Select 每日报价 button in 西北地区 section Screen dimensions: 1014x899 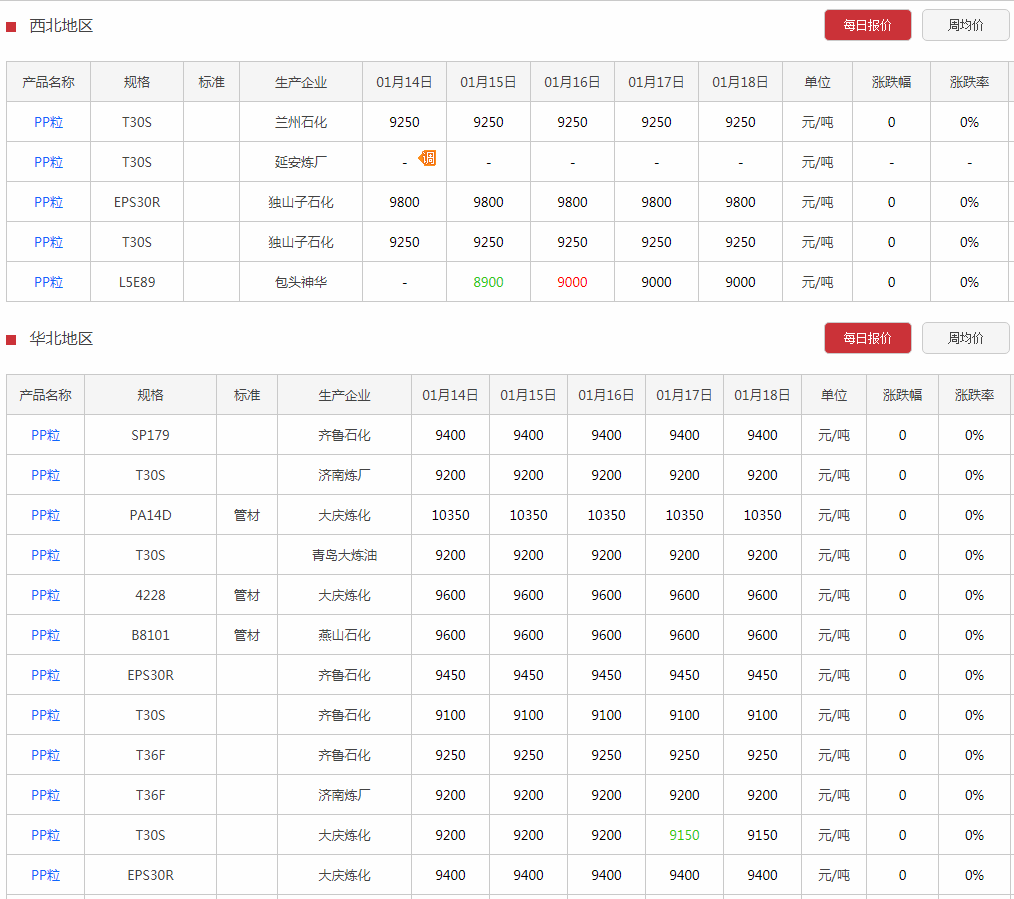(867, 25)
